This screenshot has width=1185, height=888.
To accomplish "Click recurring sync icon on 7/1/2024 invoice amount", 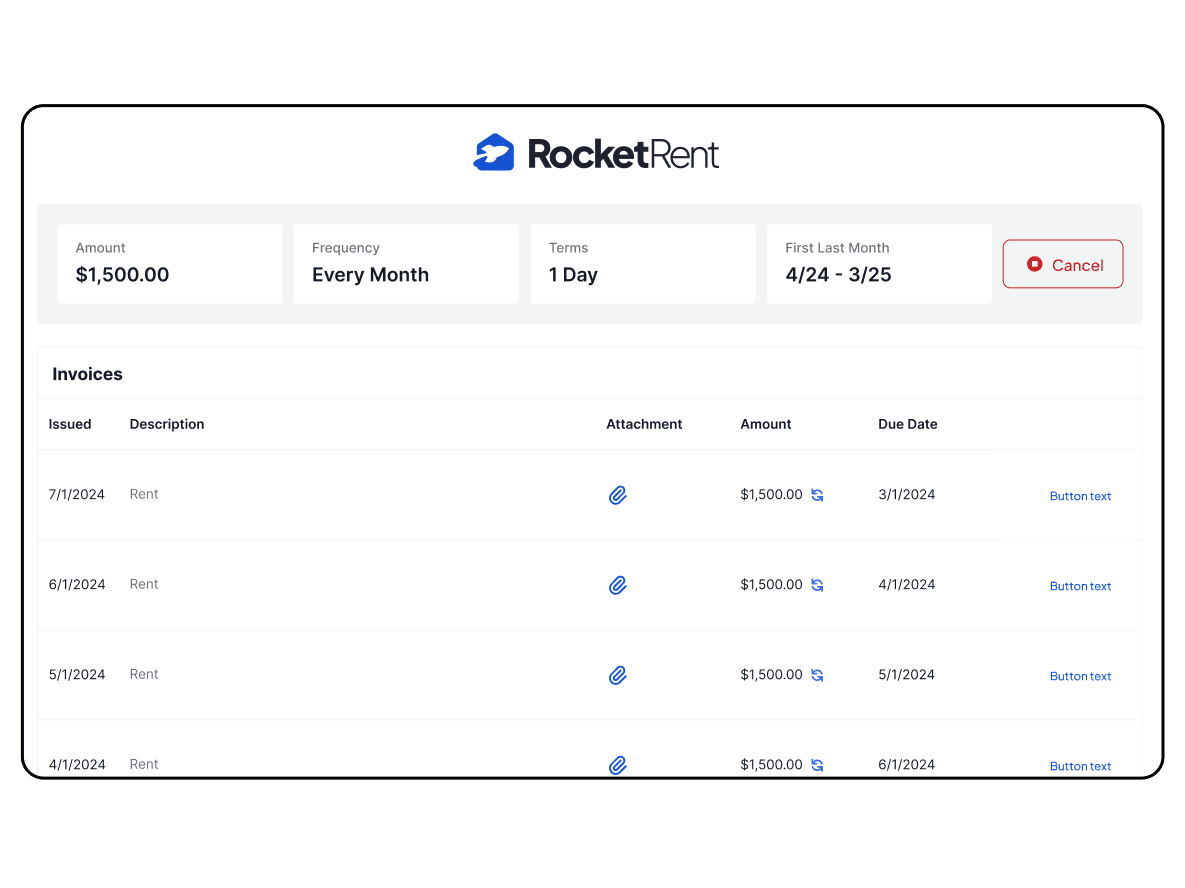I will tap(817, 495).
